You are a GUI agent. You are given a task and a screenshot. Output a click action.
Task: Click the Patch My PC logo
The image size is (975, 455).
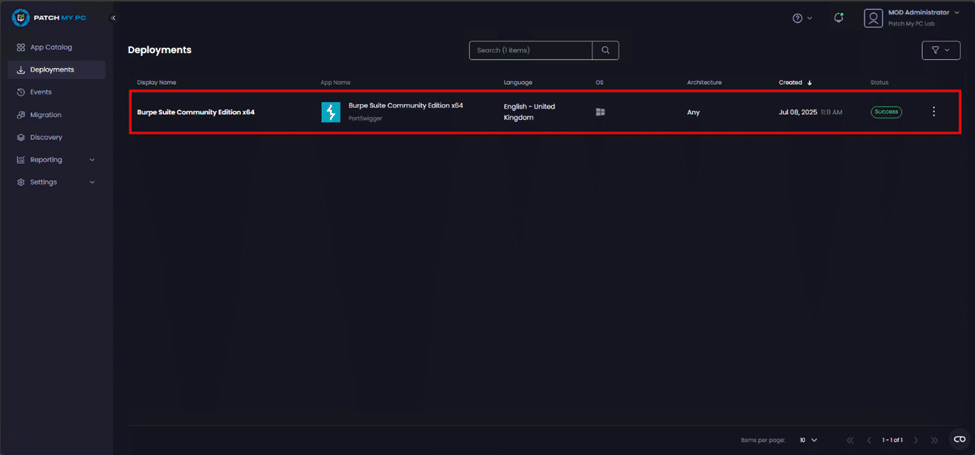click(x=48, y=18)
